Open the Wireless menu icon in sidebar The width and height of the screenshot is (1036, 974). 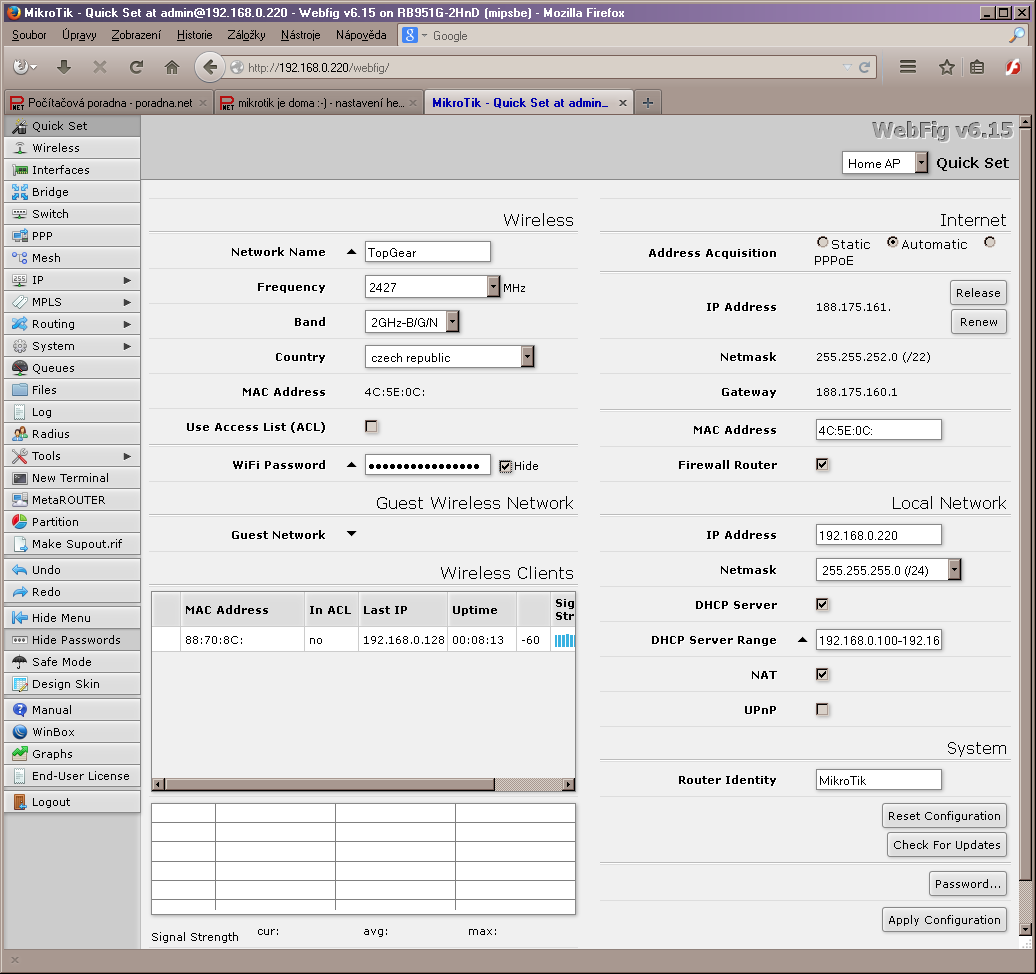point(20,148)
